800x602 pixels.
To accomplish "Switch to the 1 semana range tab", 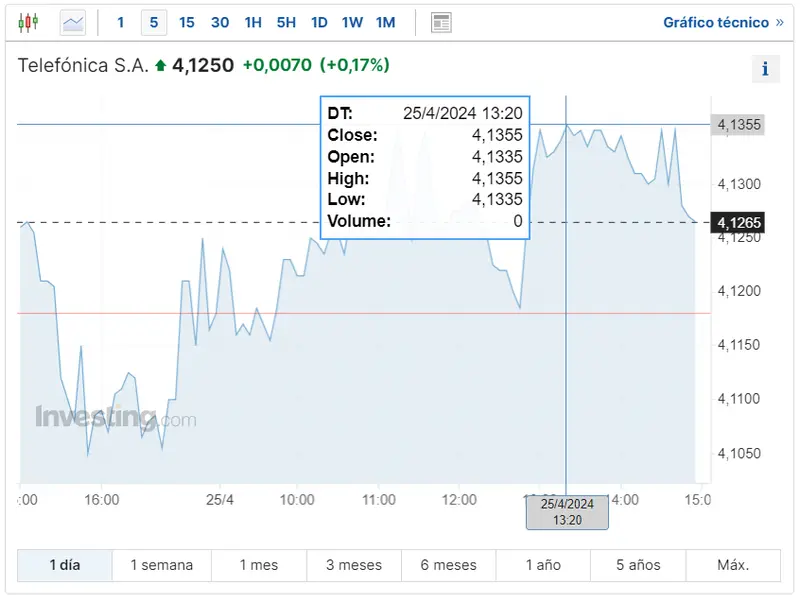I will (161, 564).
